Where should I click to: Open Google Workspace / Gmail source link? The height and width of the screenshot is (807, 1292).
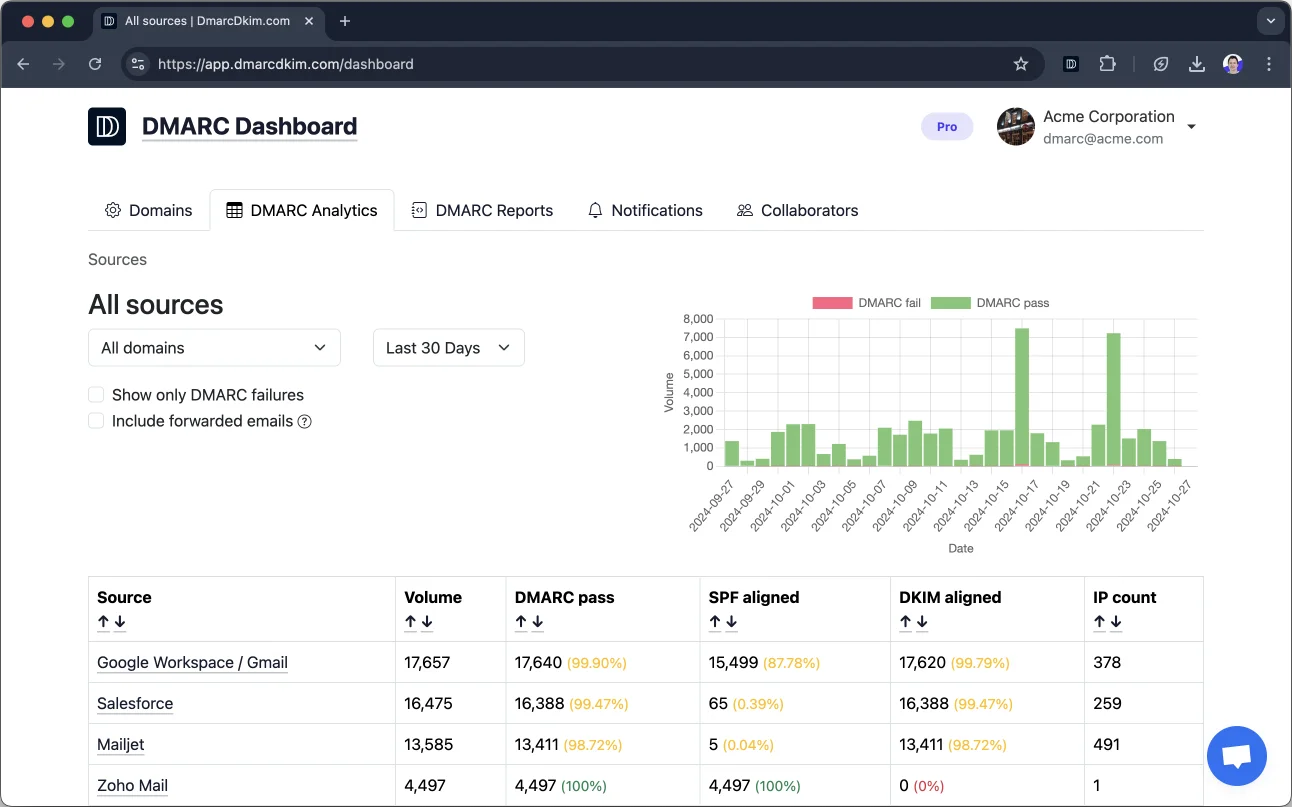pos(192,662)
